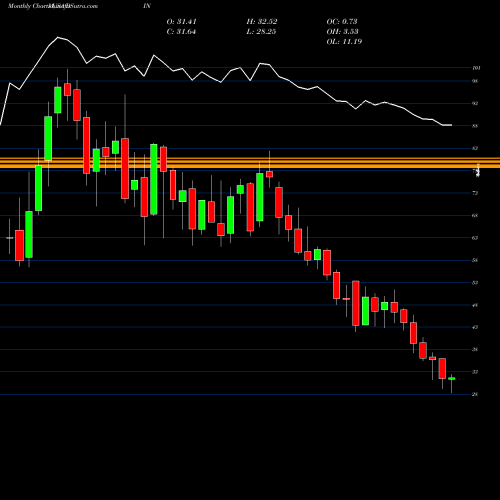500x500 pixels.
Task: Click the last small green candlestick
Action: click(452, 379)
